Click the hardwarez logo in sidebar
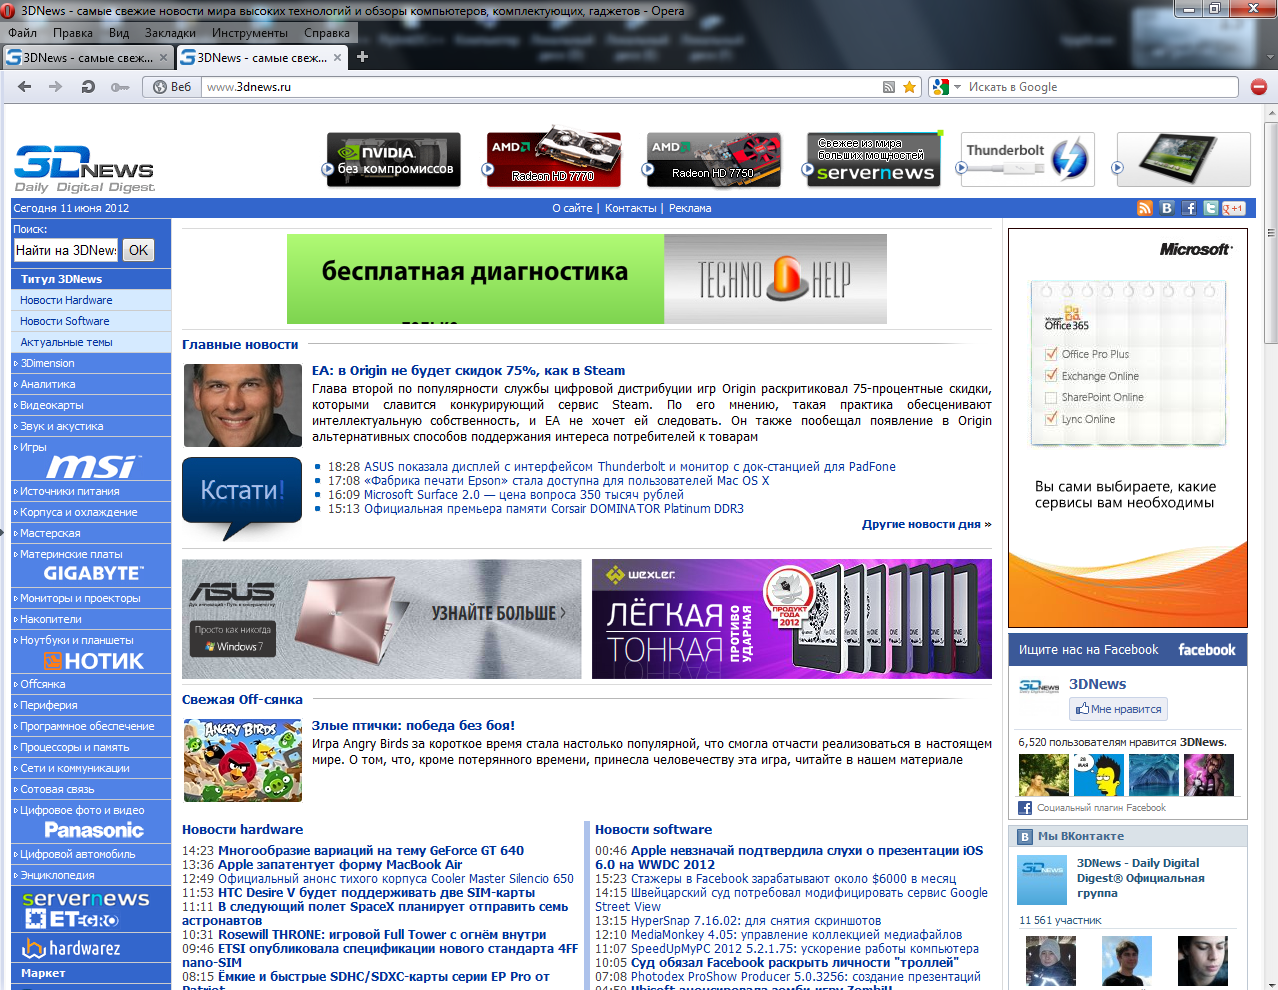1278x990 pixels. click(x=71, y=948)
